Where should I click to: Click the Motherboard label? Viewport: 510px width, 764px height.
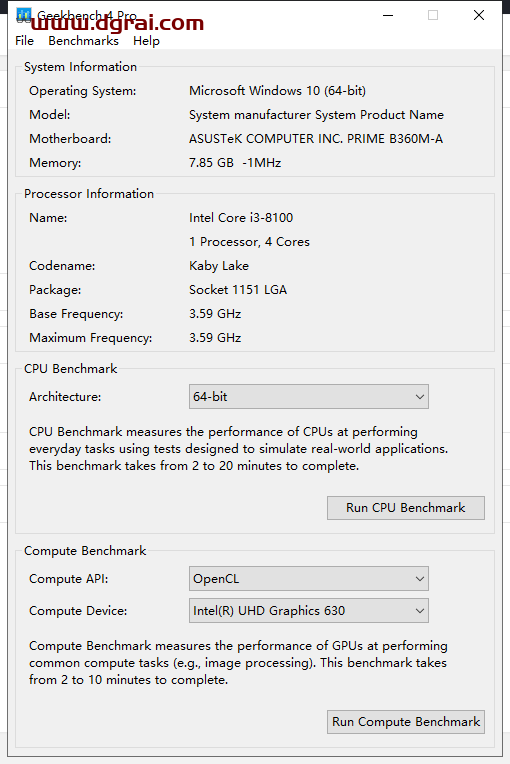click(x=70, y=139)
